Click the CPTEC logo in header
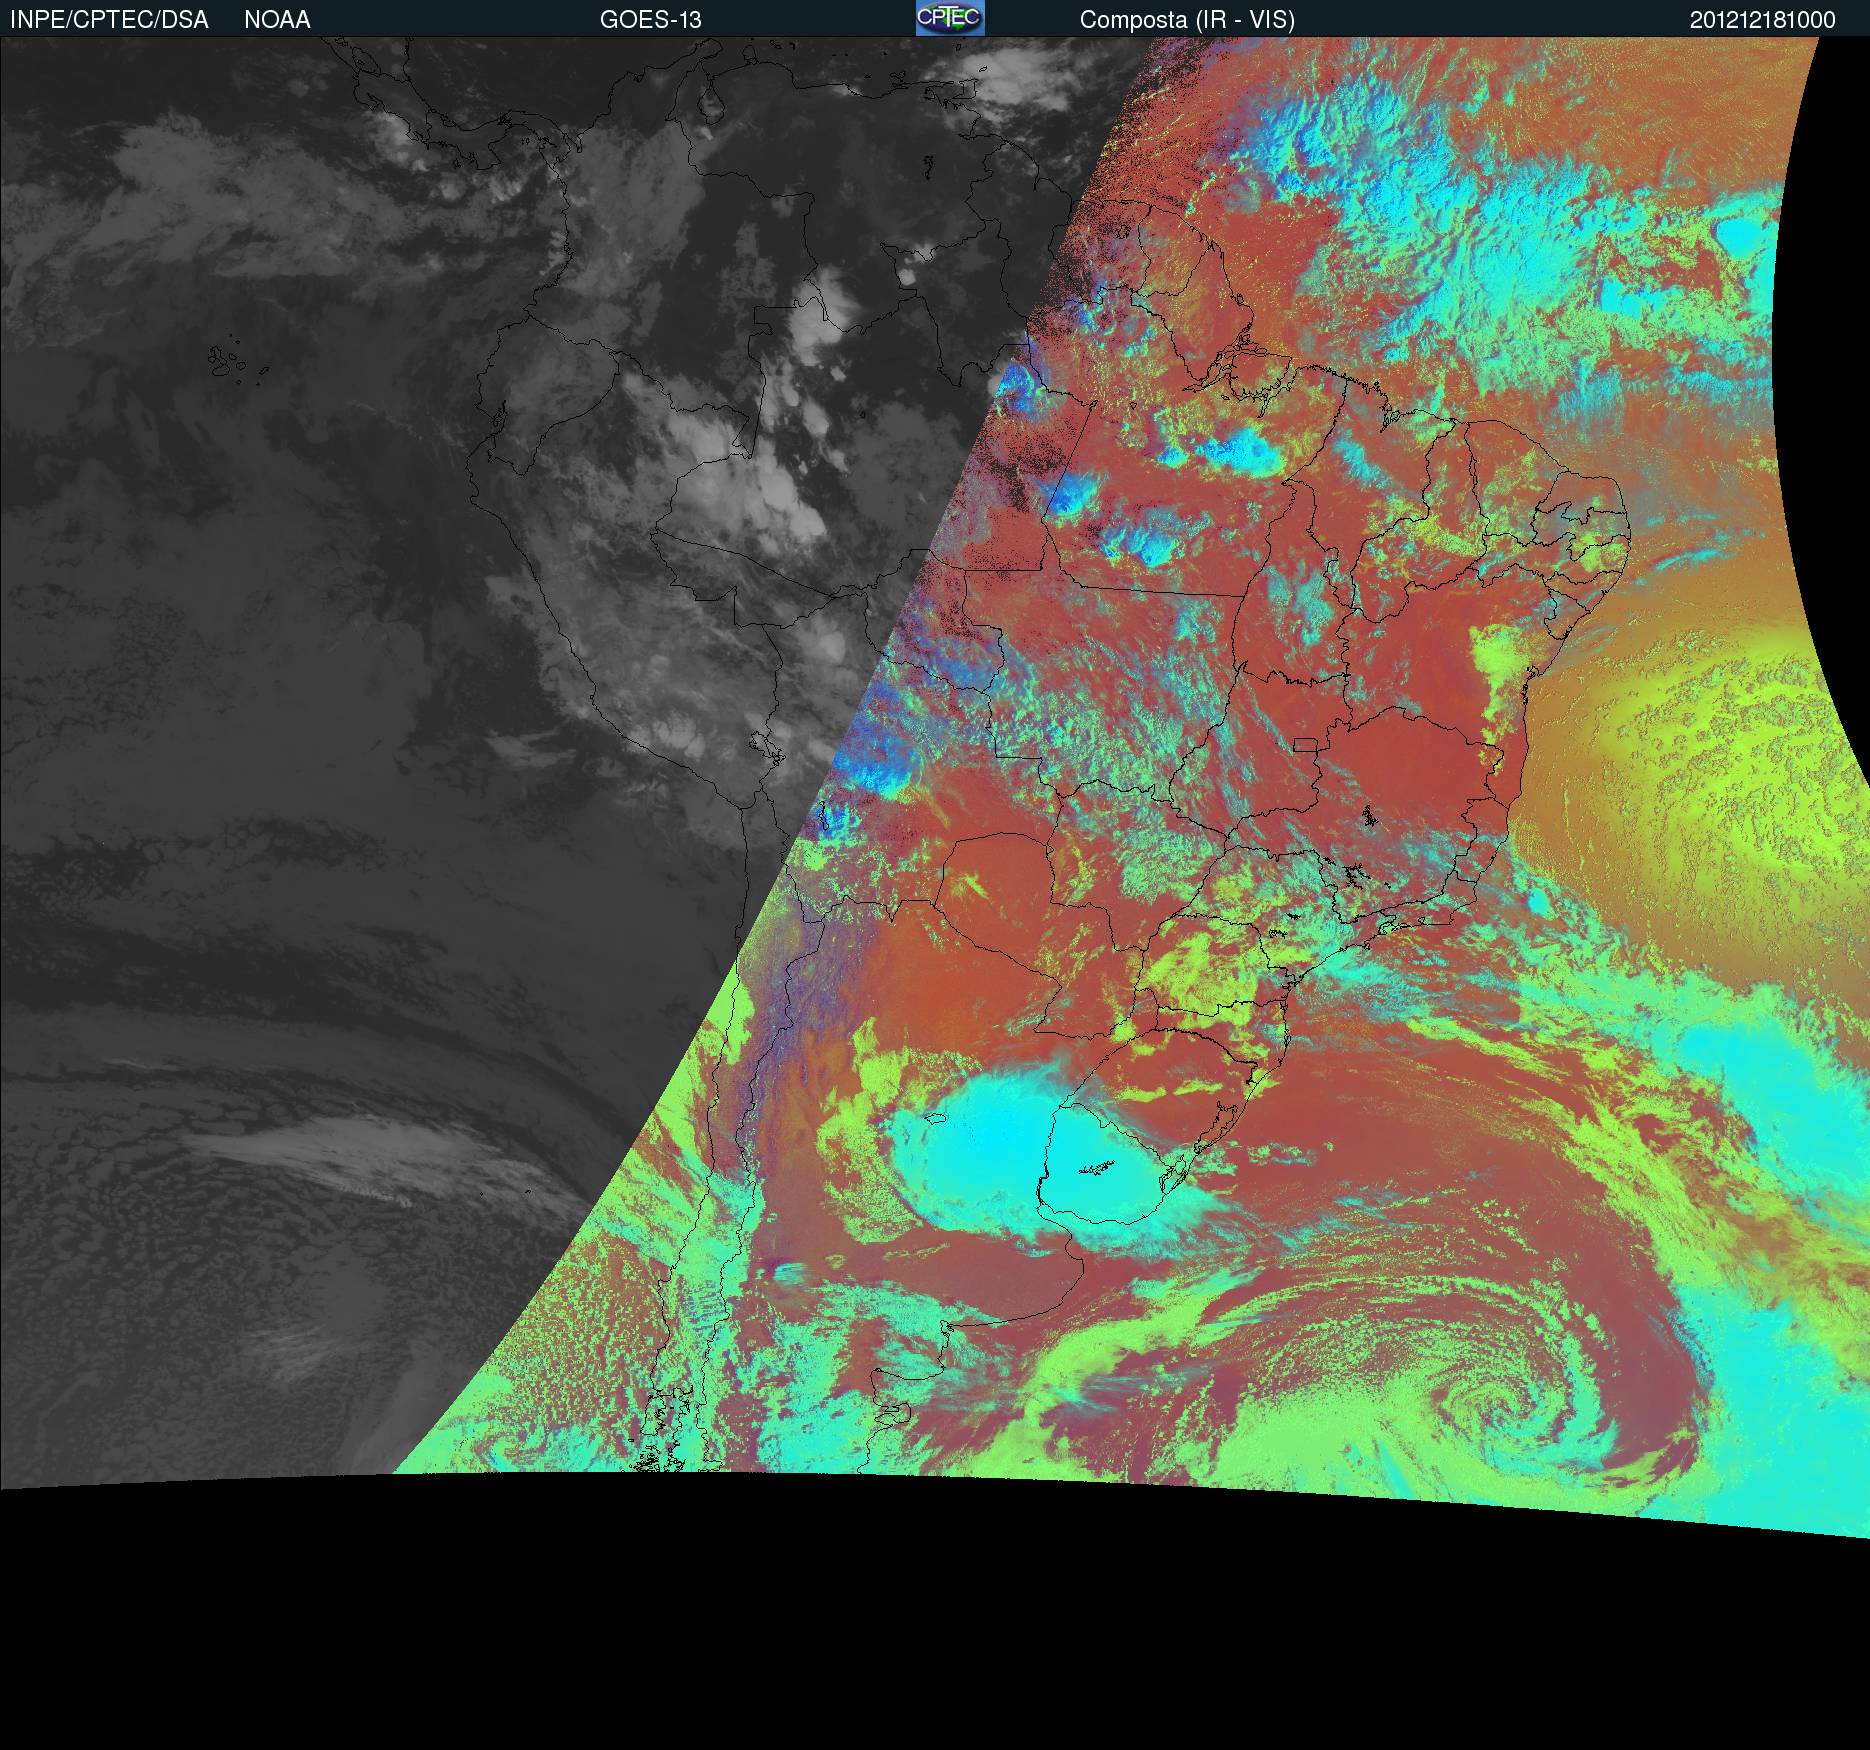The width and height of the screenshot is (1870, 1750). tap(950, 18)
